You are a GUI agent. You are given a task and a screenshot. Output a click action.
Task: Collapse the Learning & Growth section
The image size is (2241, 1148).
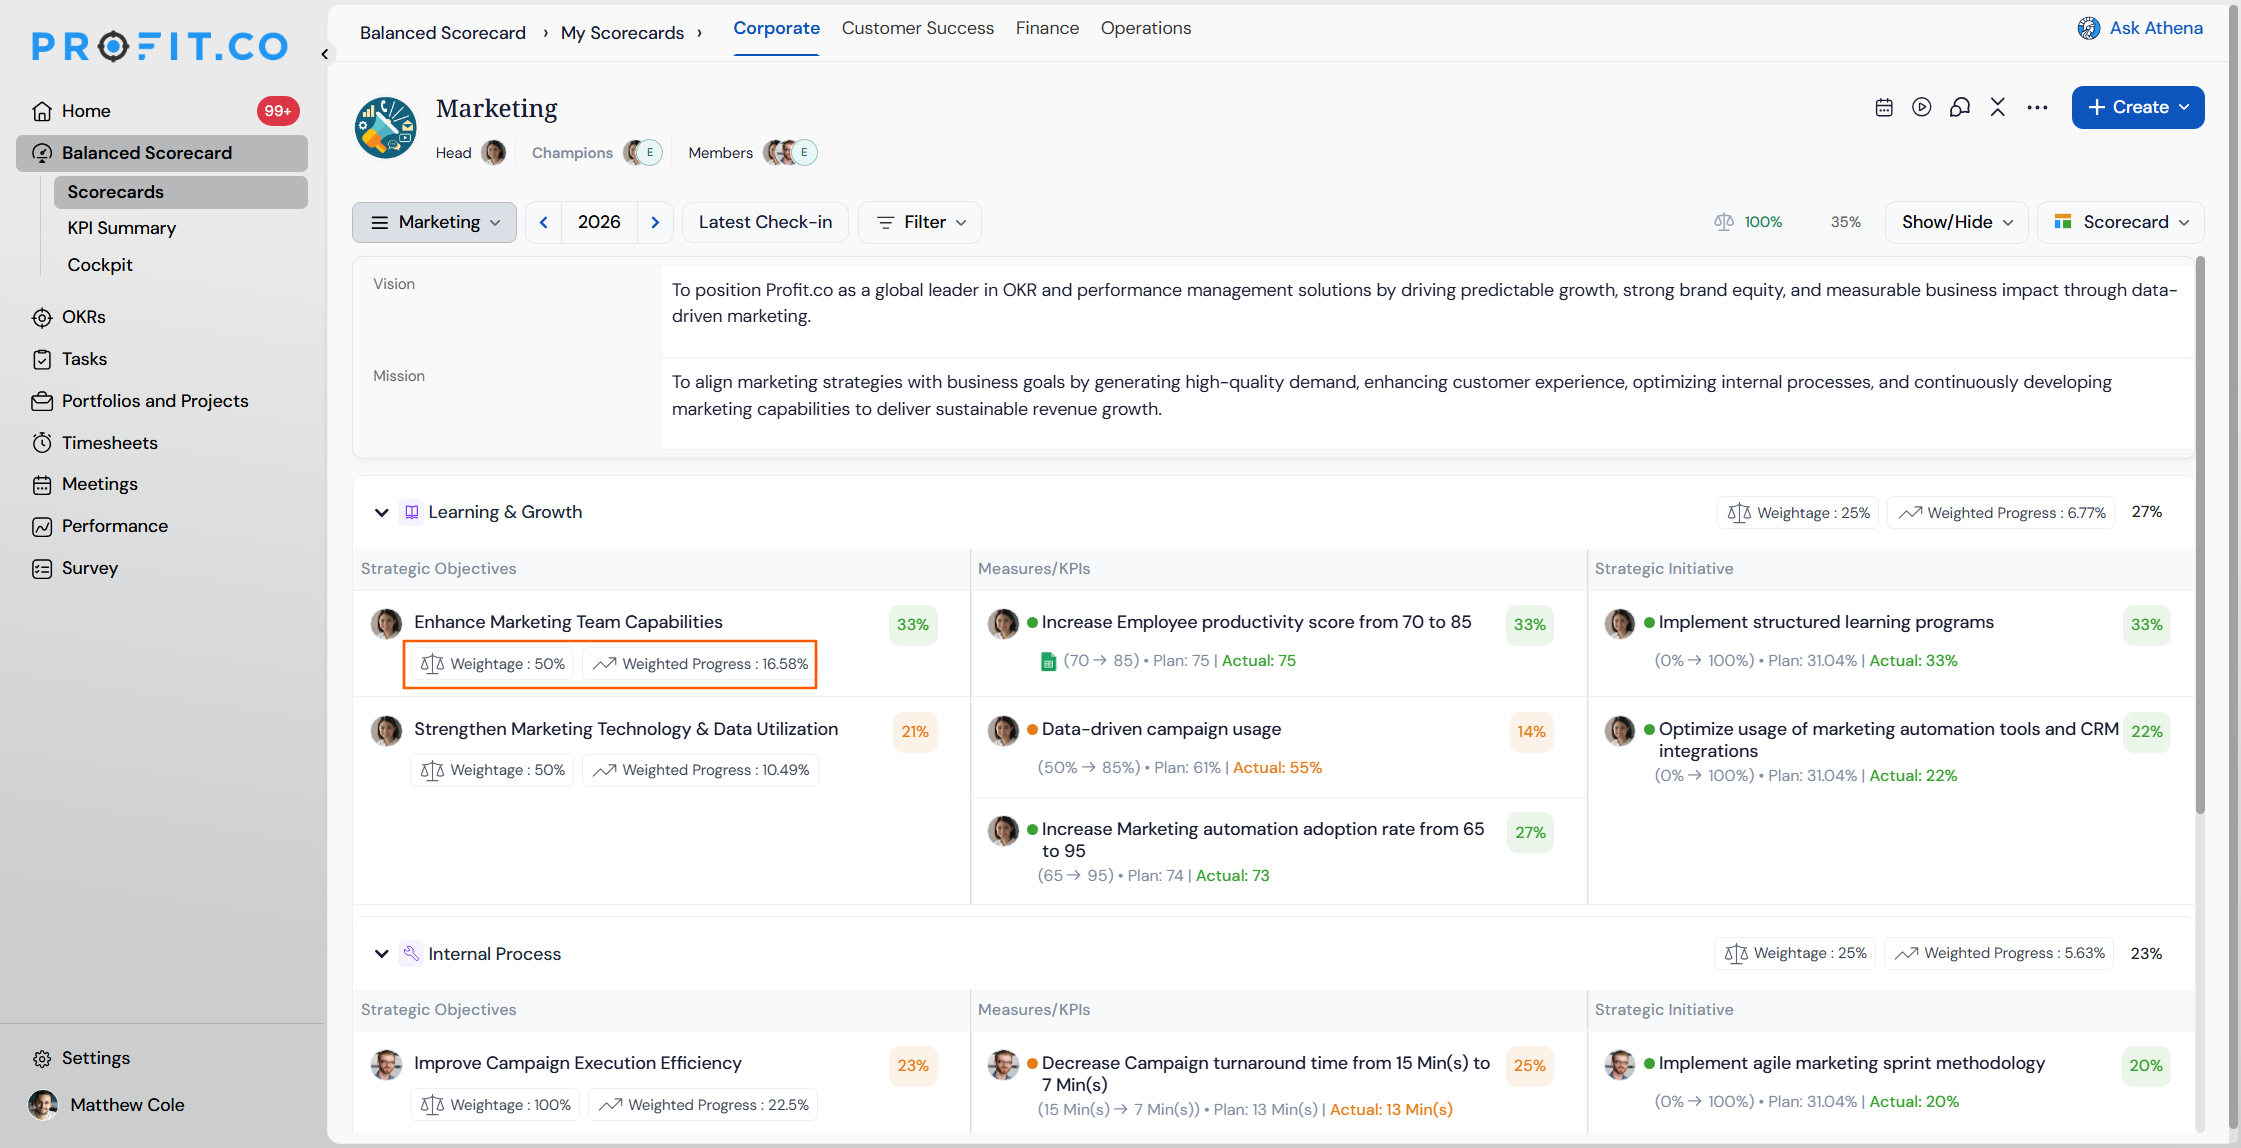[x=381, y=512]
